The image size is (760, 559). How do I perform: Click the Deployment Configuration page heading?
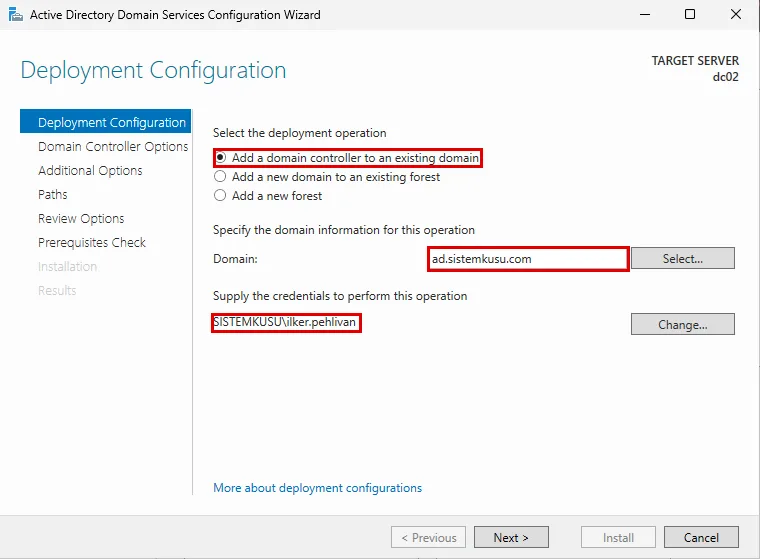click(153, 70)
